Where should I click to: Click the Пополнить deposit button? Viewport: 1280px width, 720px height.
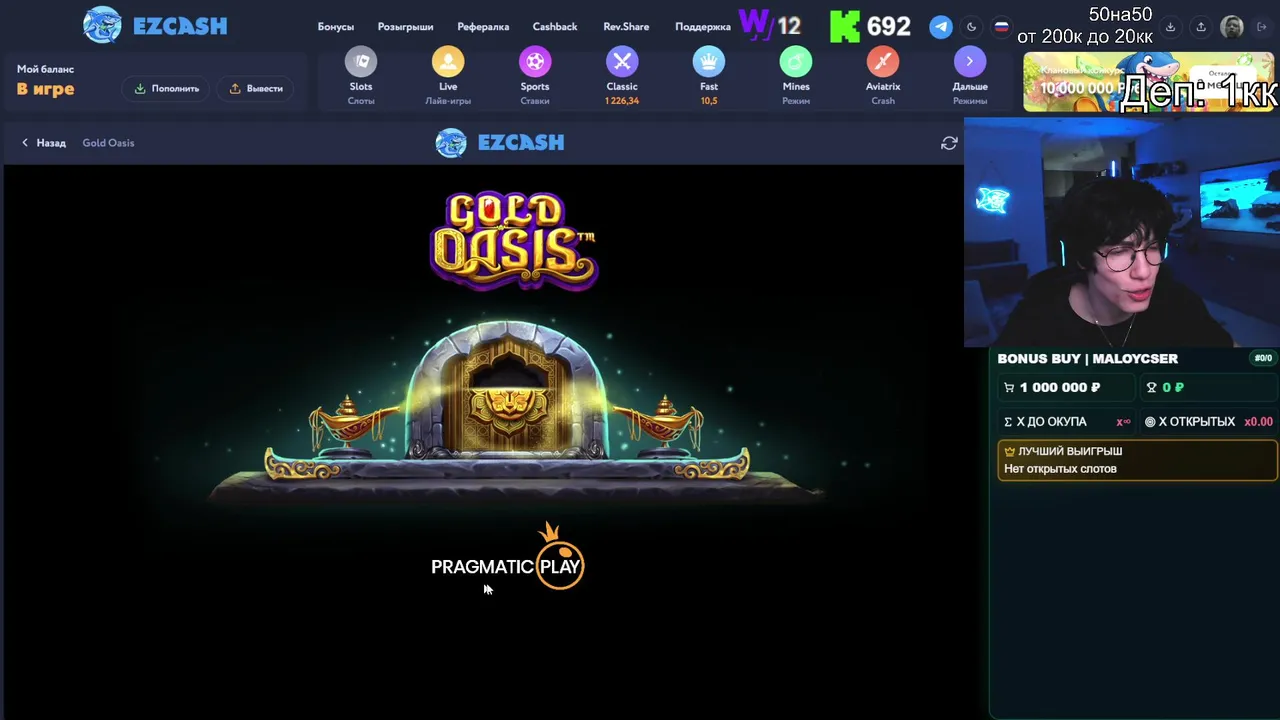coord(167,88)
